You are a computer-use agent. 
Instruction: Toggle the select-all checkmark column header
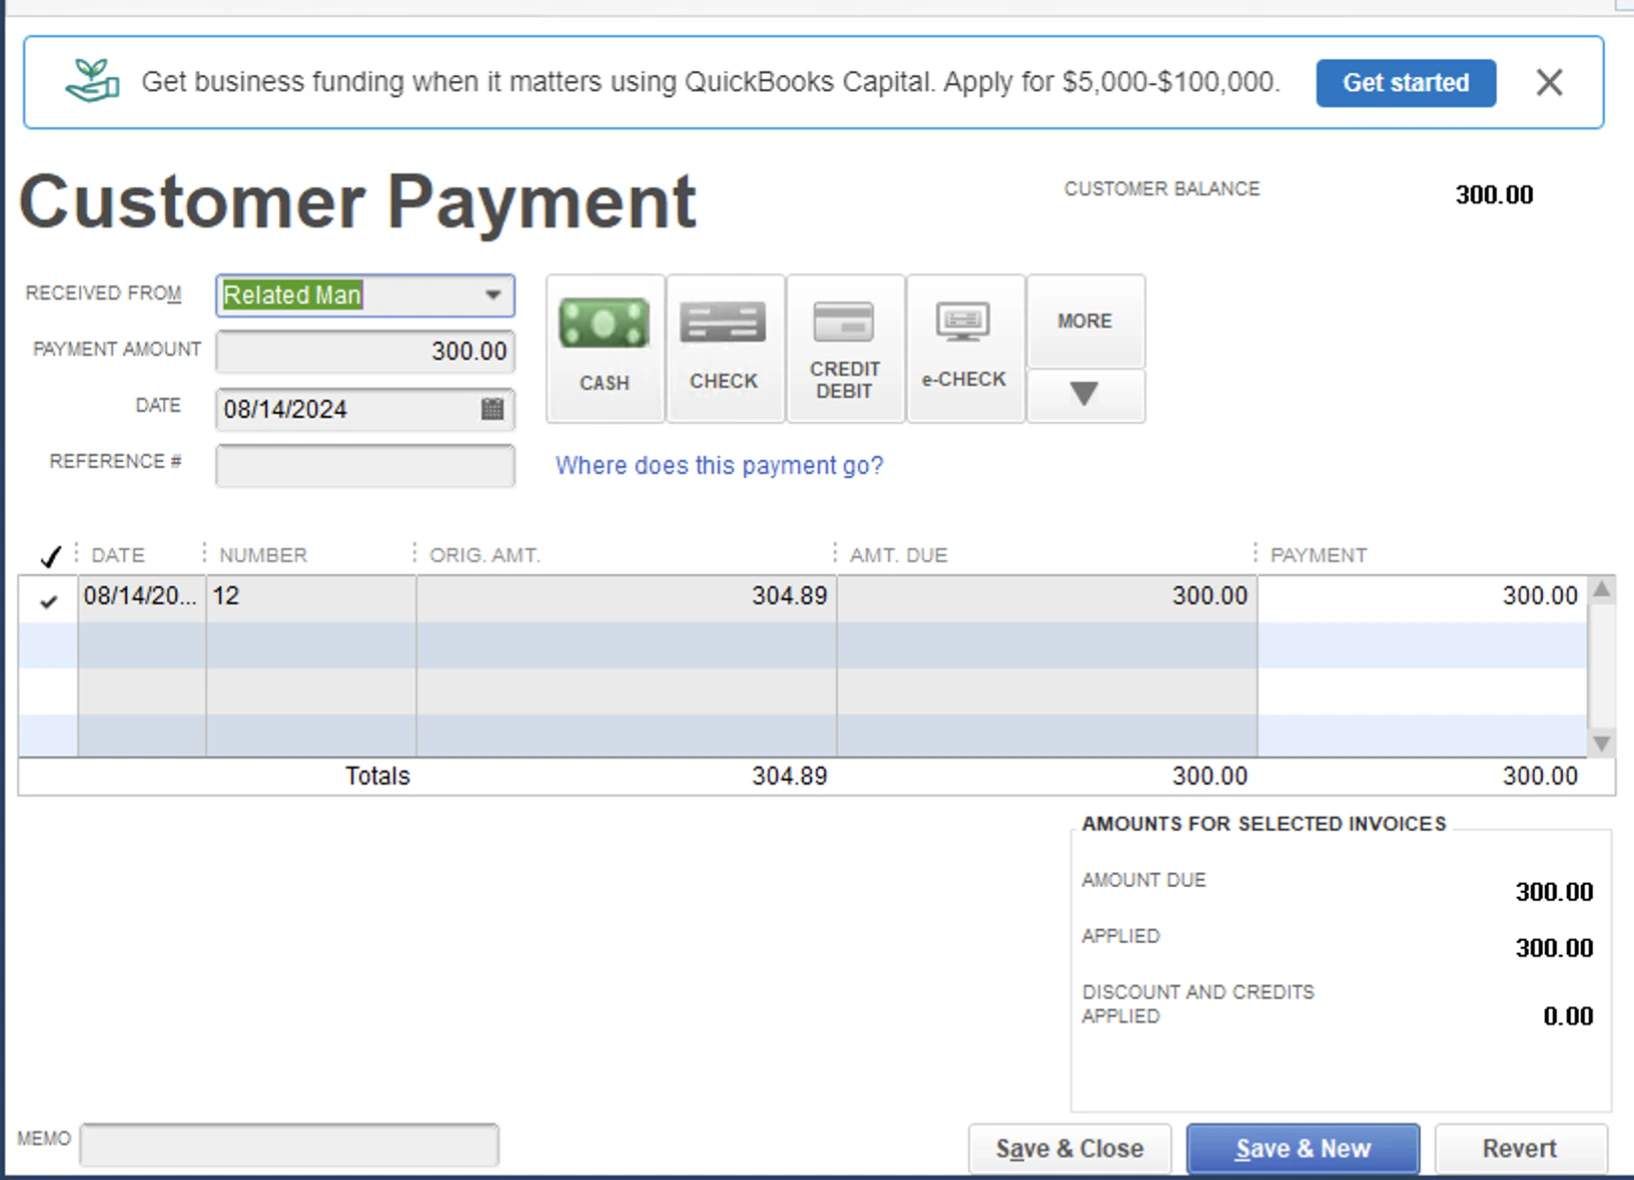pyautogui.click(x=50, y=556)
